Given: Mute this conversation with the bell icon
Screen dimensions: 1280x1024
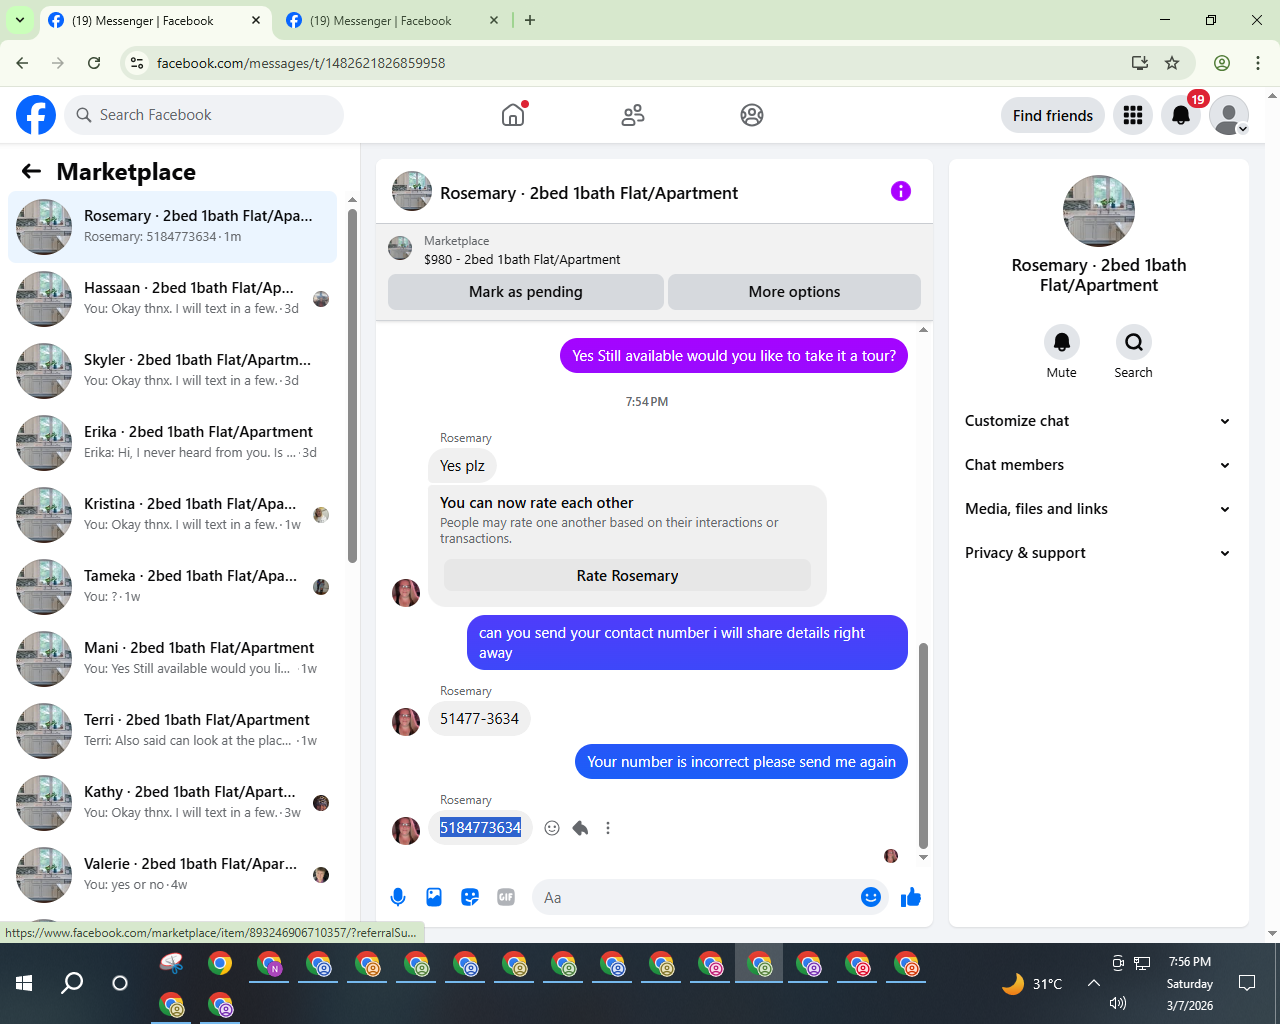Looking at the screenshot, I should pyautogui.click(x=1062, y=342).
